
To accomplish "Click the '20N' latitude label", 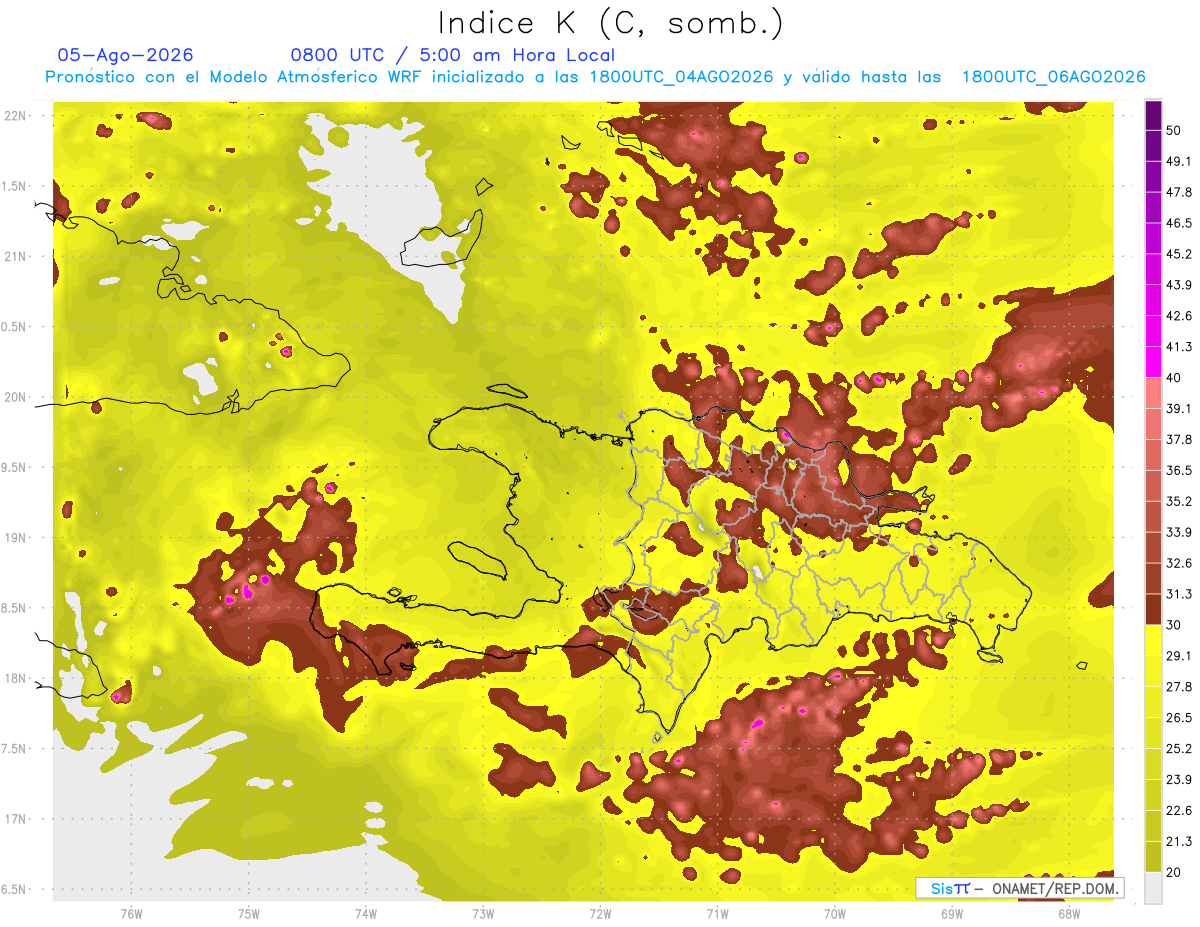I will click(15, 397).
